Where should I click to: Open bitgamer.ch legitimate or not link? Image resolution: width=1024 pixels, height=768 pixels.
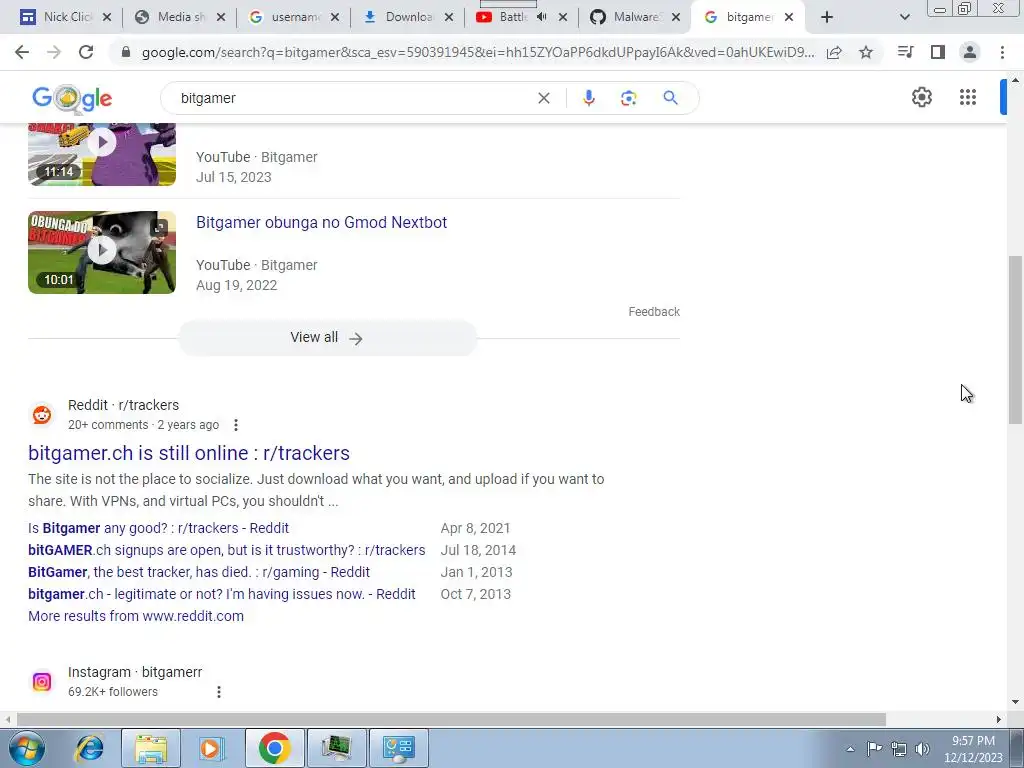coord(221,594)
